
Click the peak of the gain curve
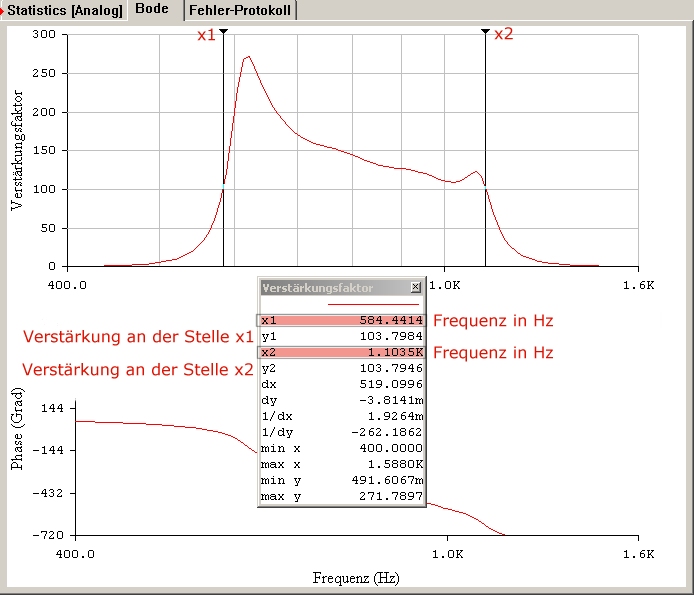click(x=248, y=58)
